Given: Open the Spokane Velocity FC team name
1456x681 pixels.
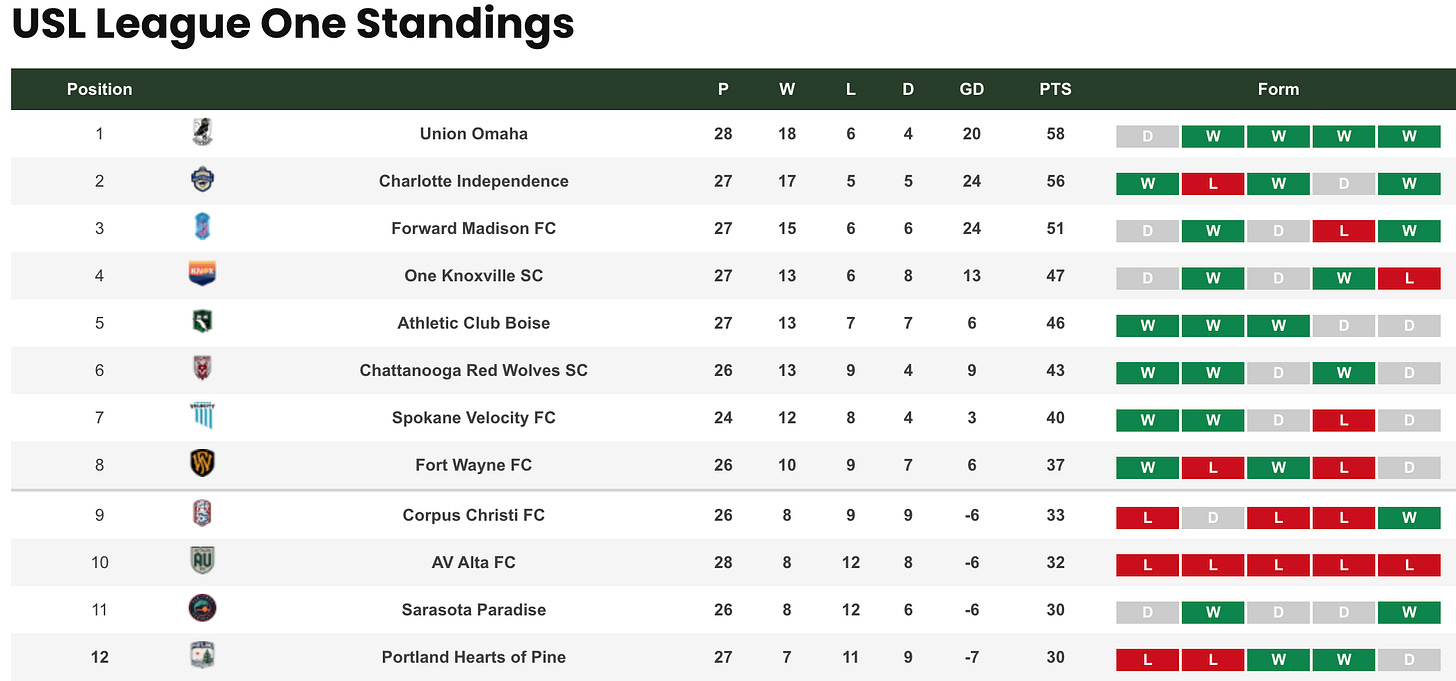Looking at the screenshot, I should tap(474, 417).
